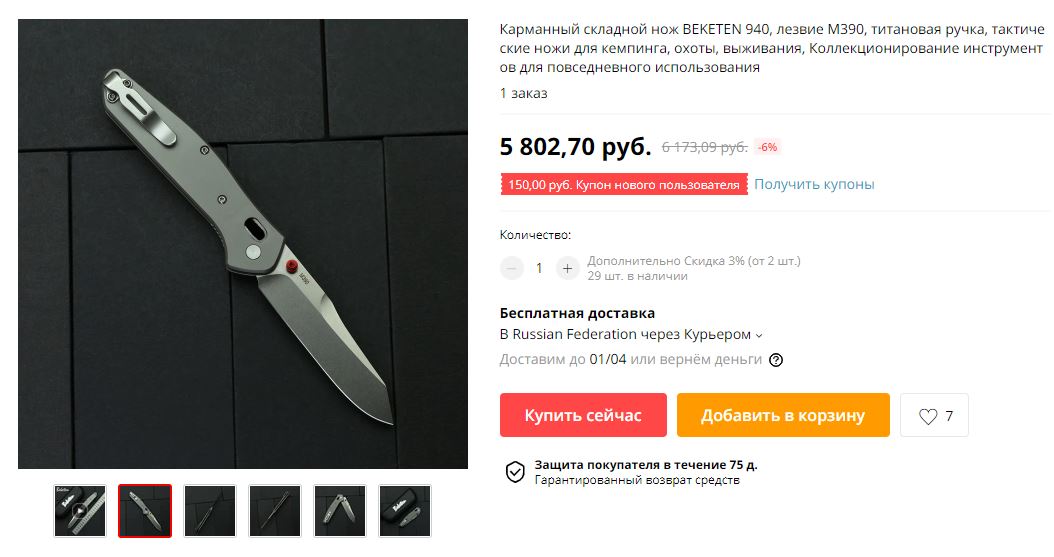The height and width of the screenshot is (557, 1054).
Task: Click the quantity number field
Action: click(539, 269)
